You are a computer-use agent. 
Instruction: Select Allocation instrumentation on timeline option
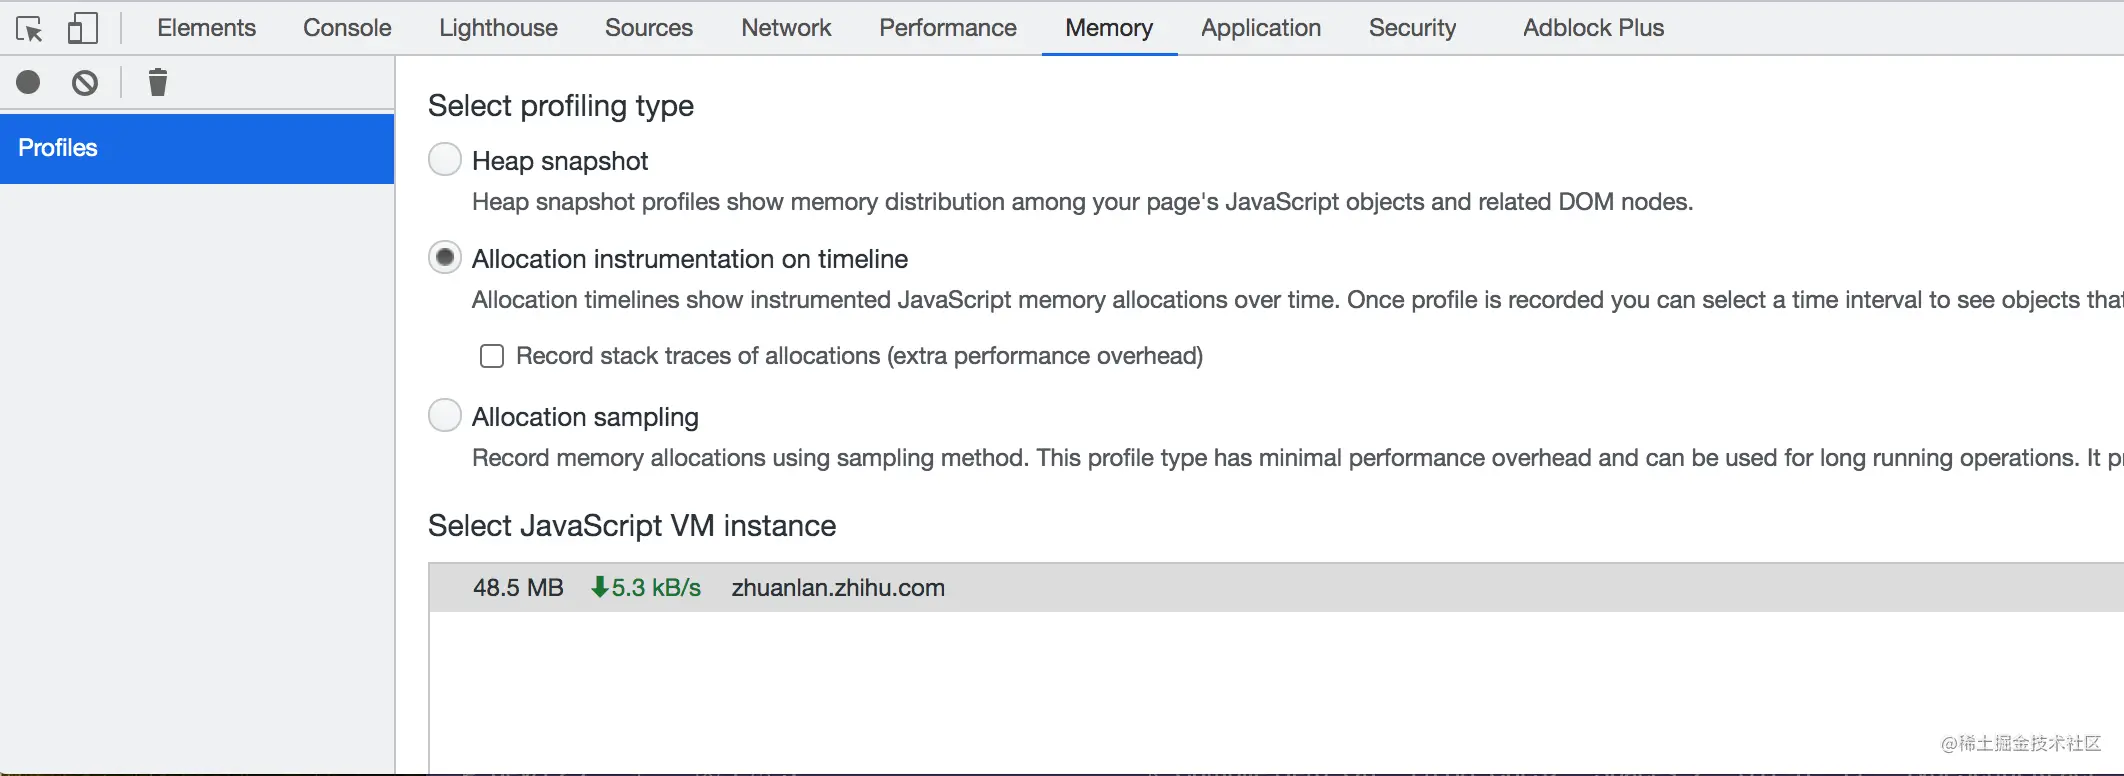[445, 258]
